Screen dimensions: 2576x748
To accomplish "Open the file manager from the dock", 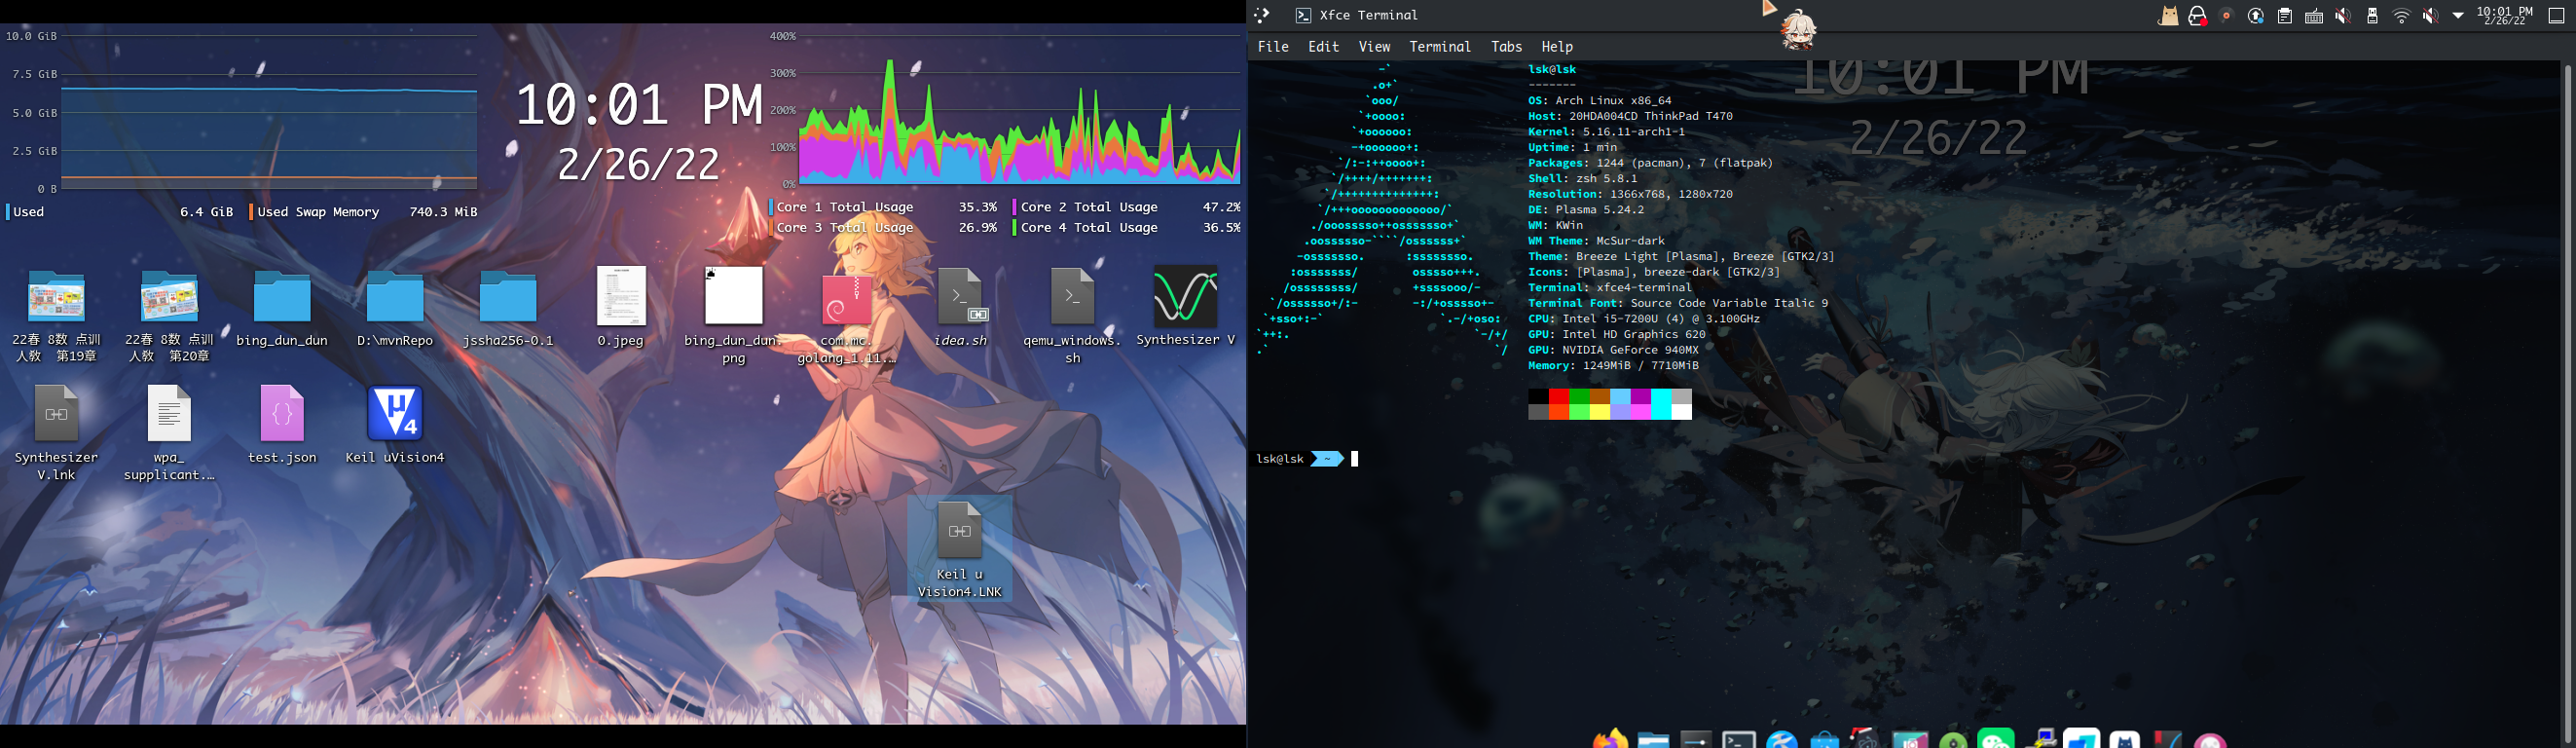I will 1653,740.
